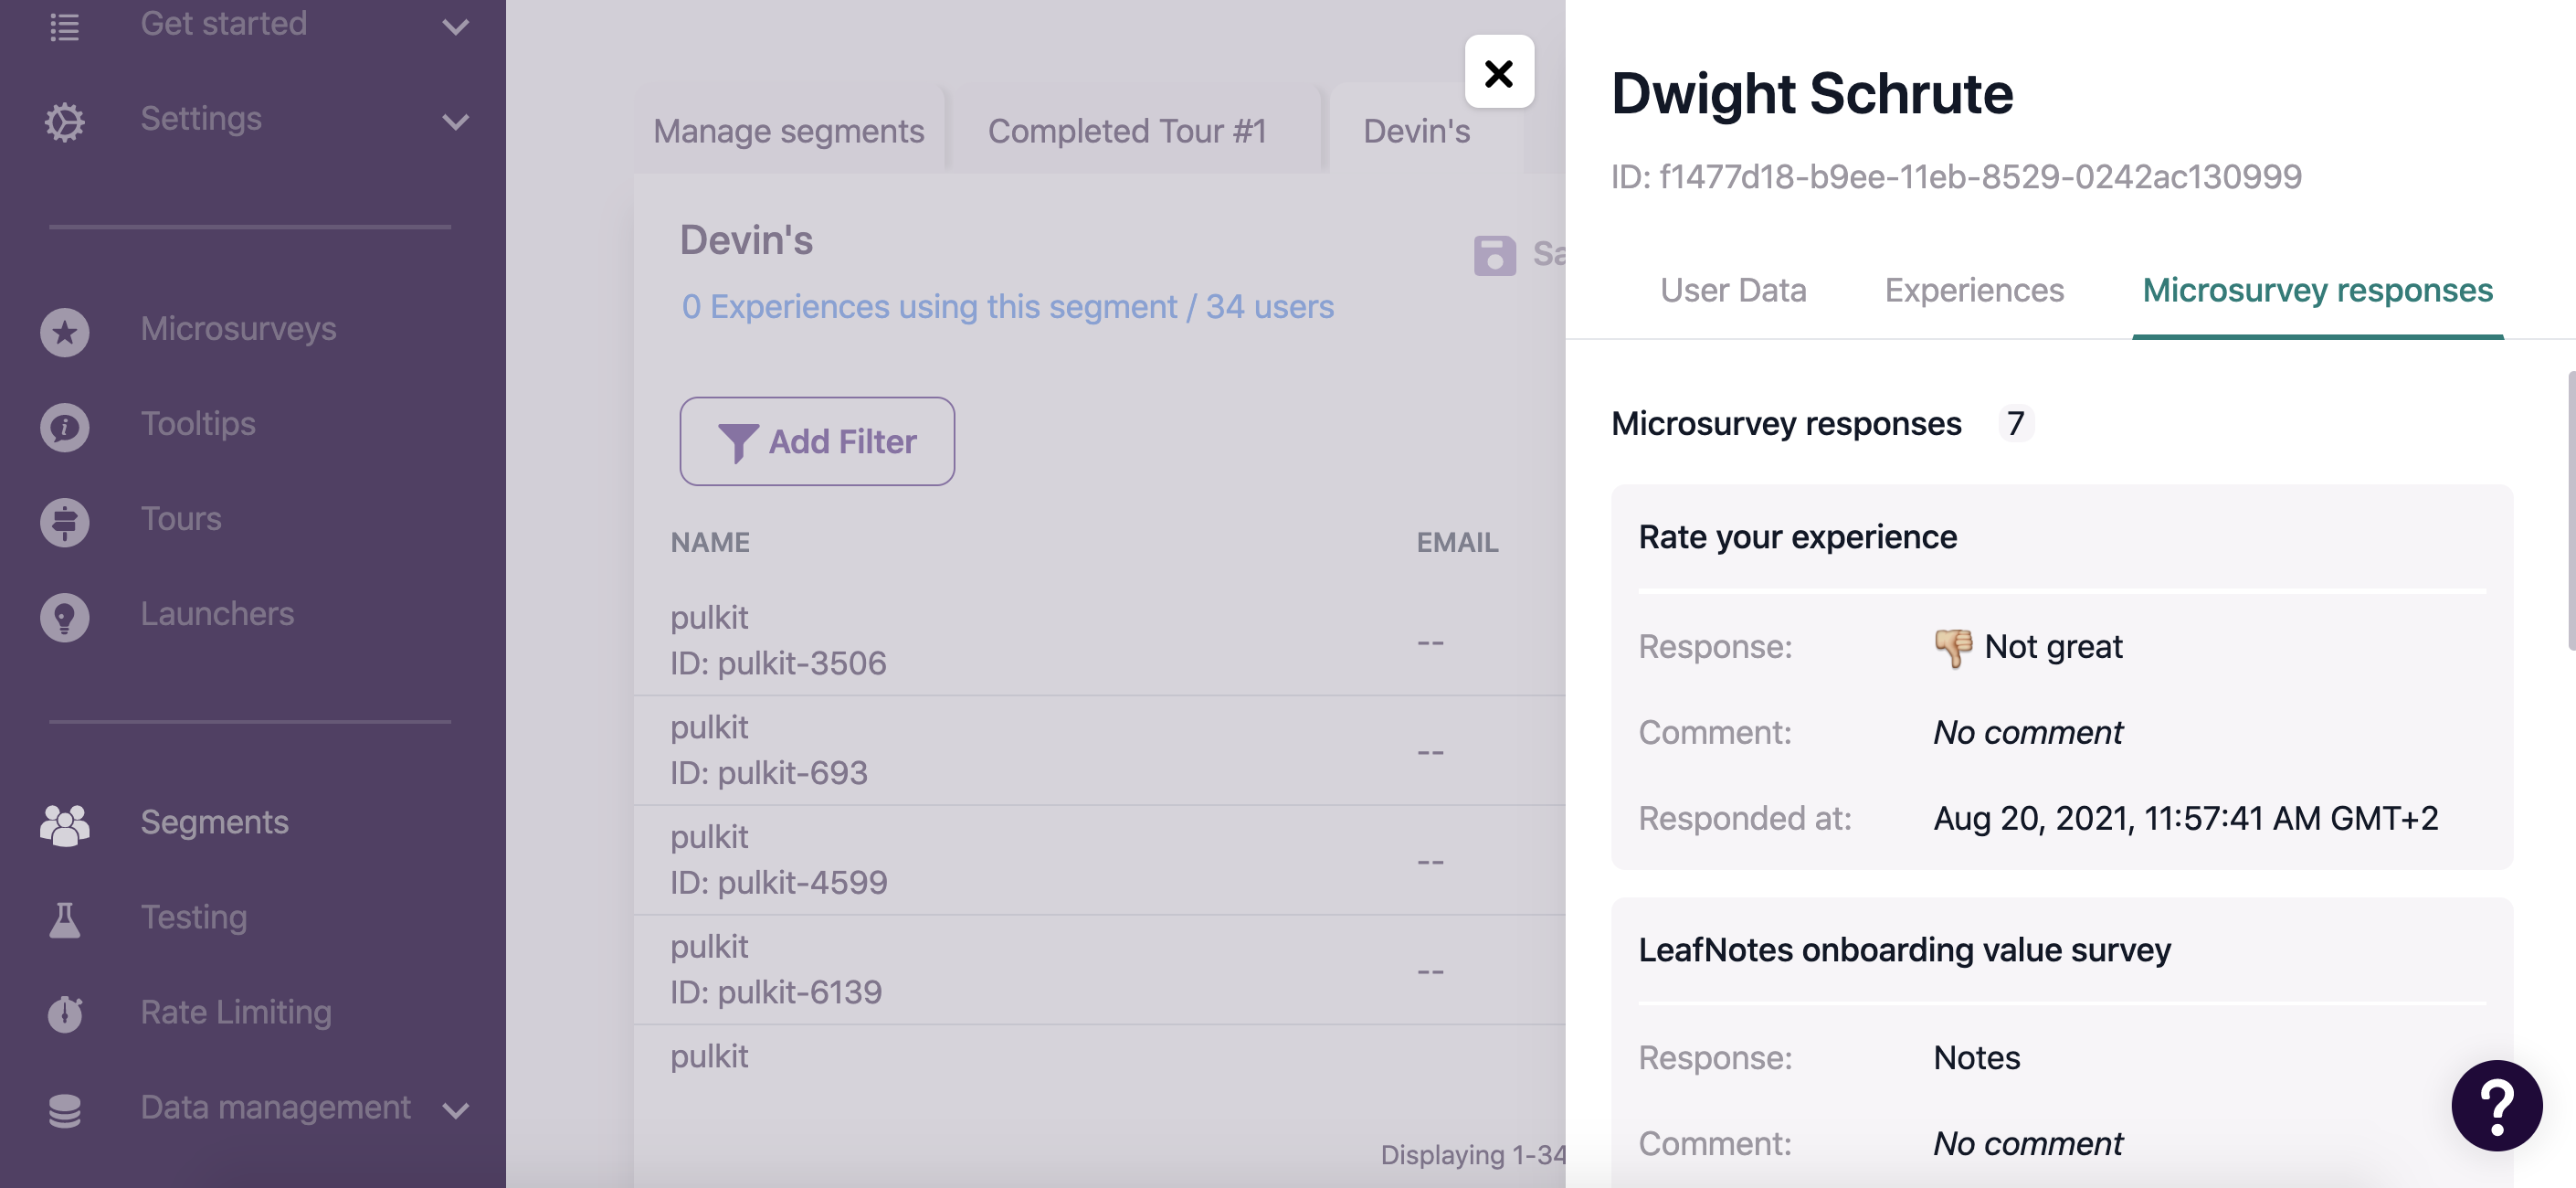Viewport: 2576px width, 1188px height.
Task: Switch to the Experiences tab
Action: click(x=1974, y=290)
